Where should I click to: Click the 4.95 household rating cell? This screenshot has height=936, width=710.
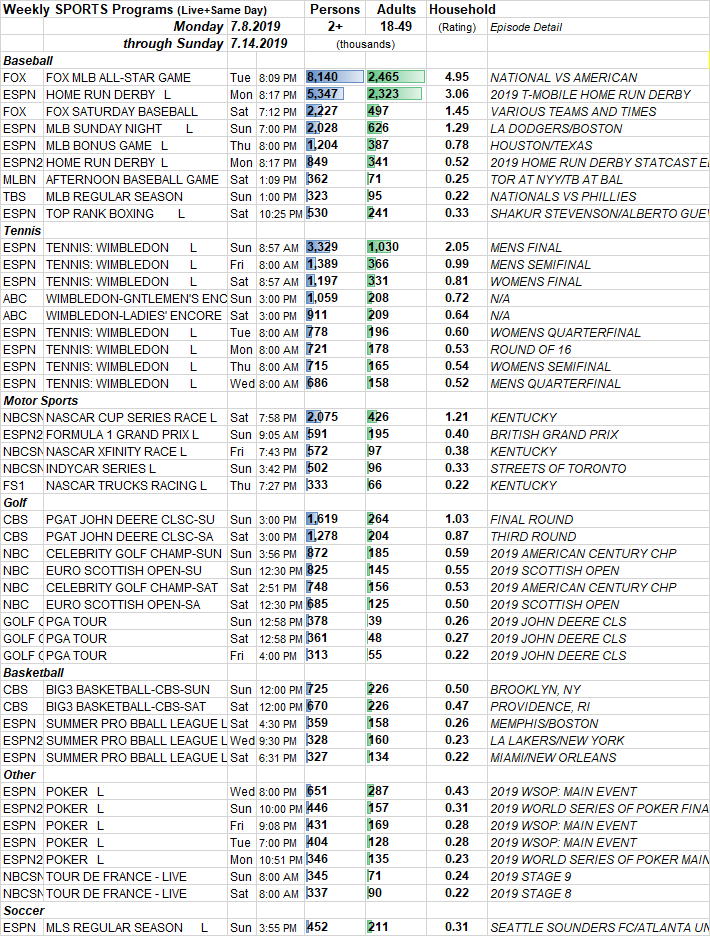tap(457, 77)
